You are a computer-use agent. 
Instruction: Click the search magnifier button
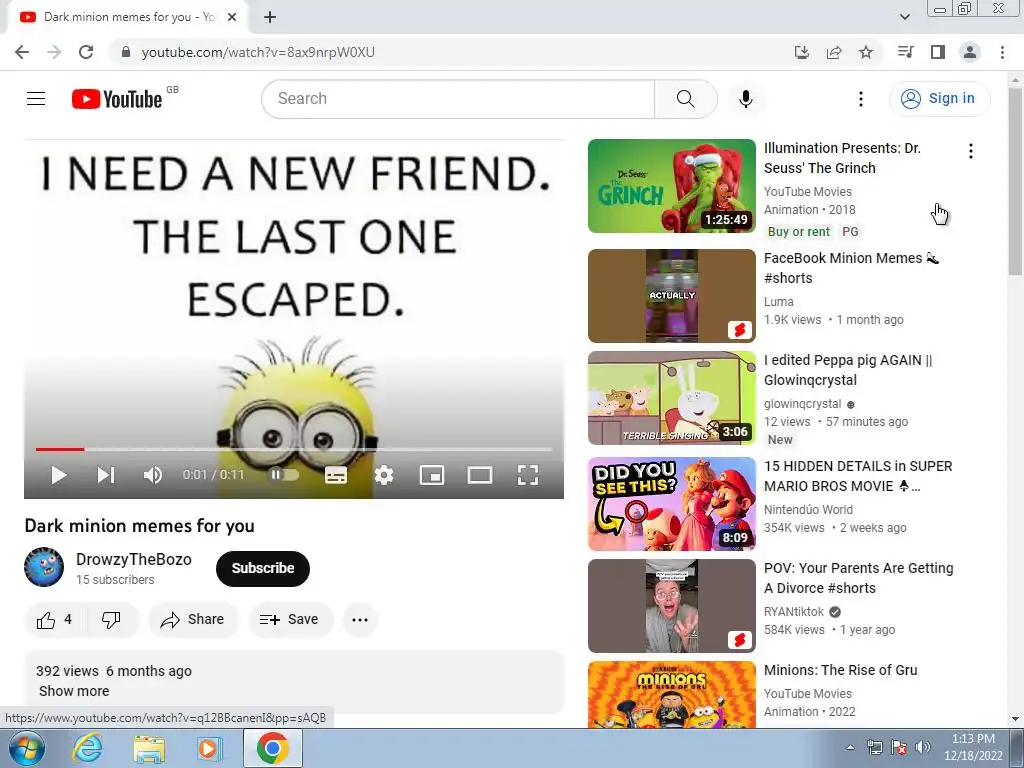pos(685,99)
